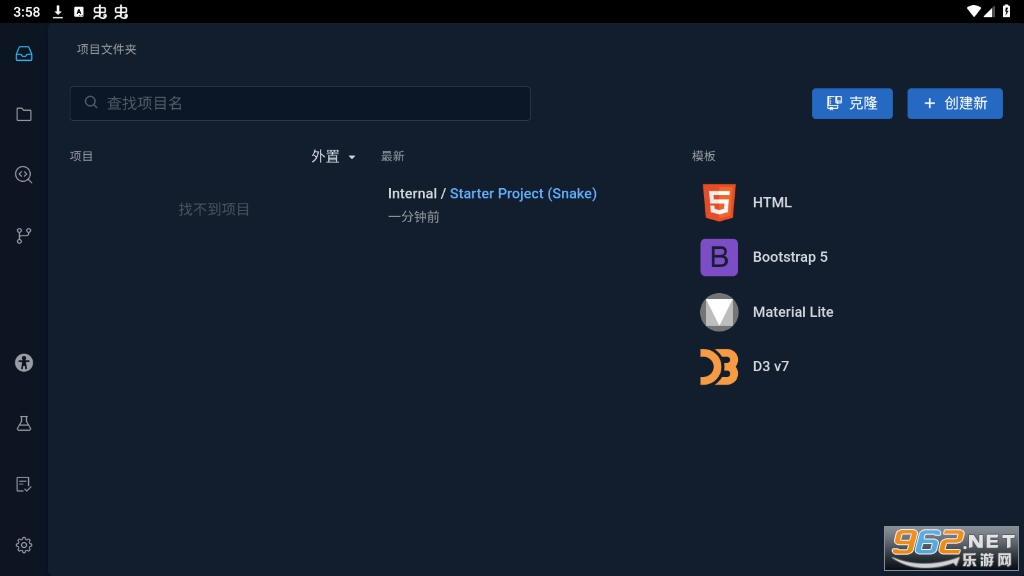Click the 克隆 clone button
The image size is (1024, 576).
[852, 103]
